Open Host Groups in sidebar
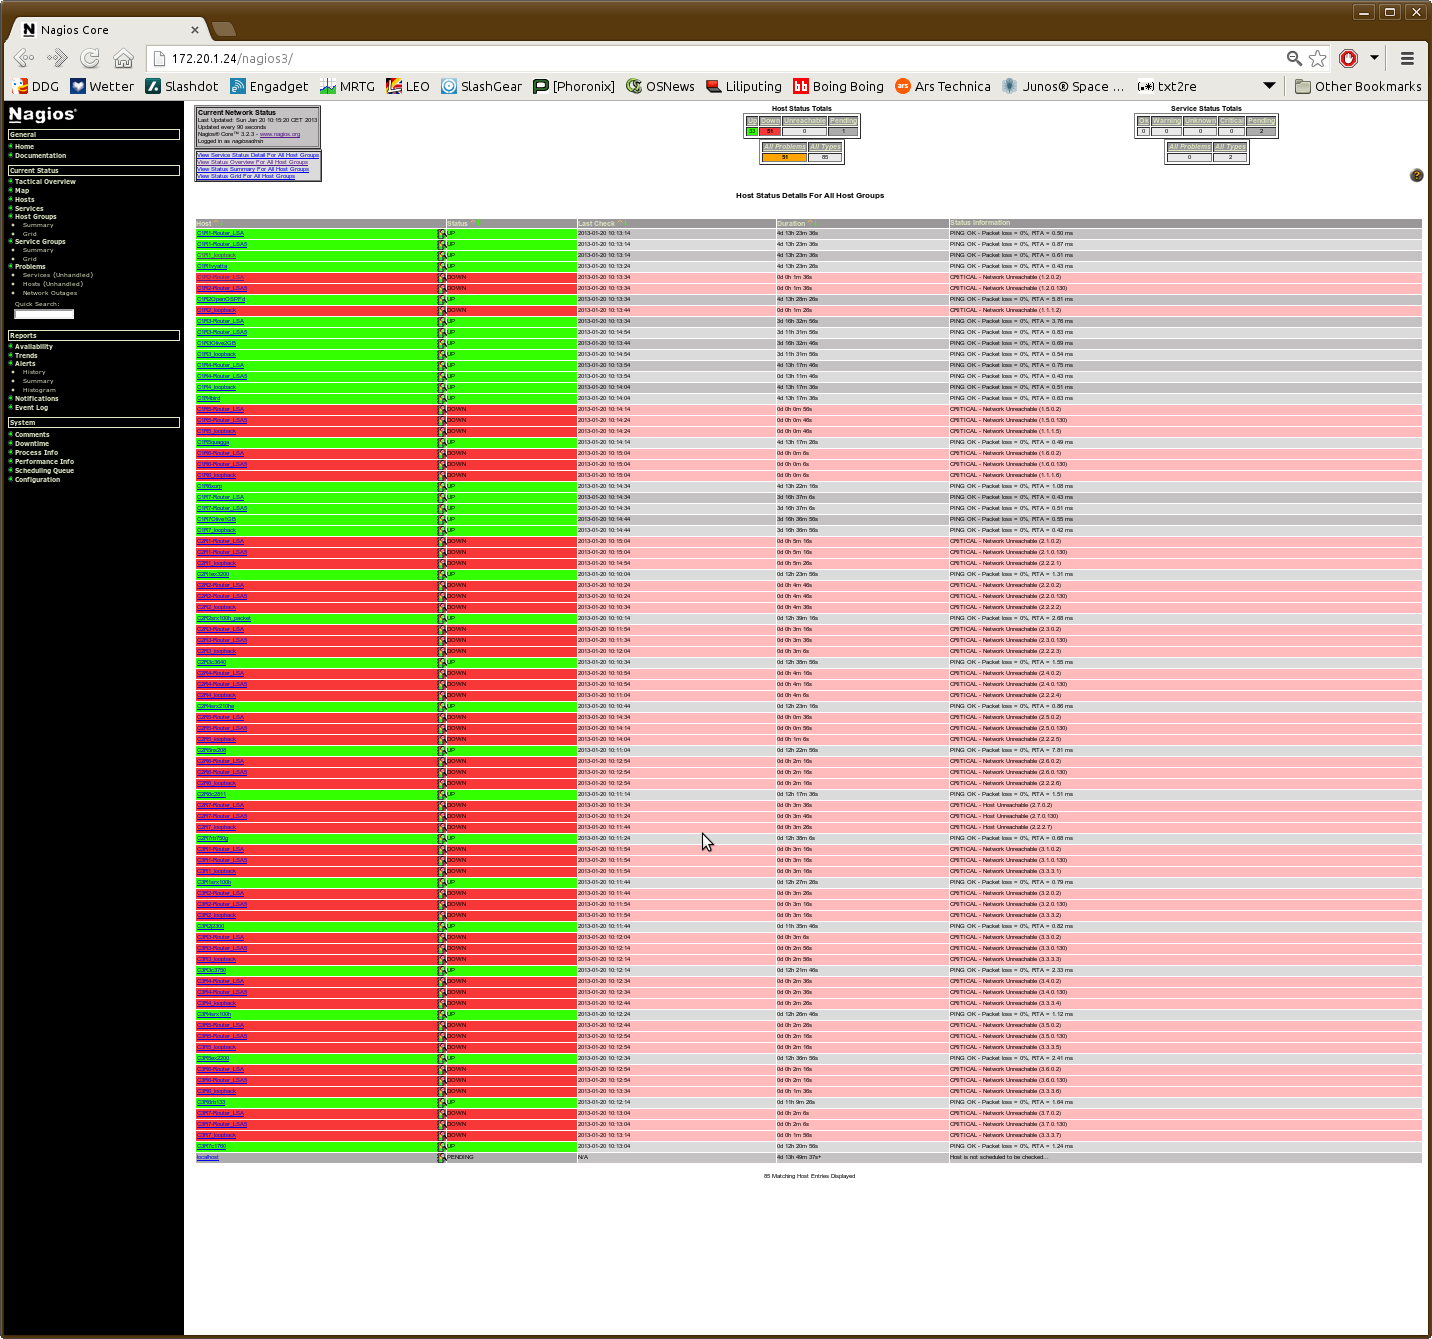The height and width of the screenshot is (1339, 1432). tap(36, 217)
